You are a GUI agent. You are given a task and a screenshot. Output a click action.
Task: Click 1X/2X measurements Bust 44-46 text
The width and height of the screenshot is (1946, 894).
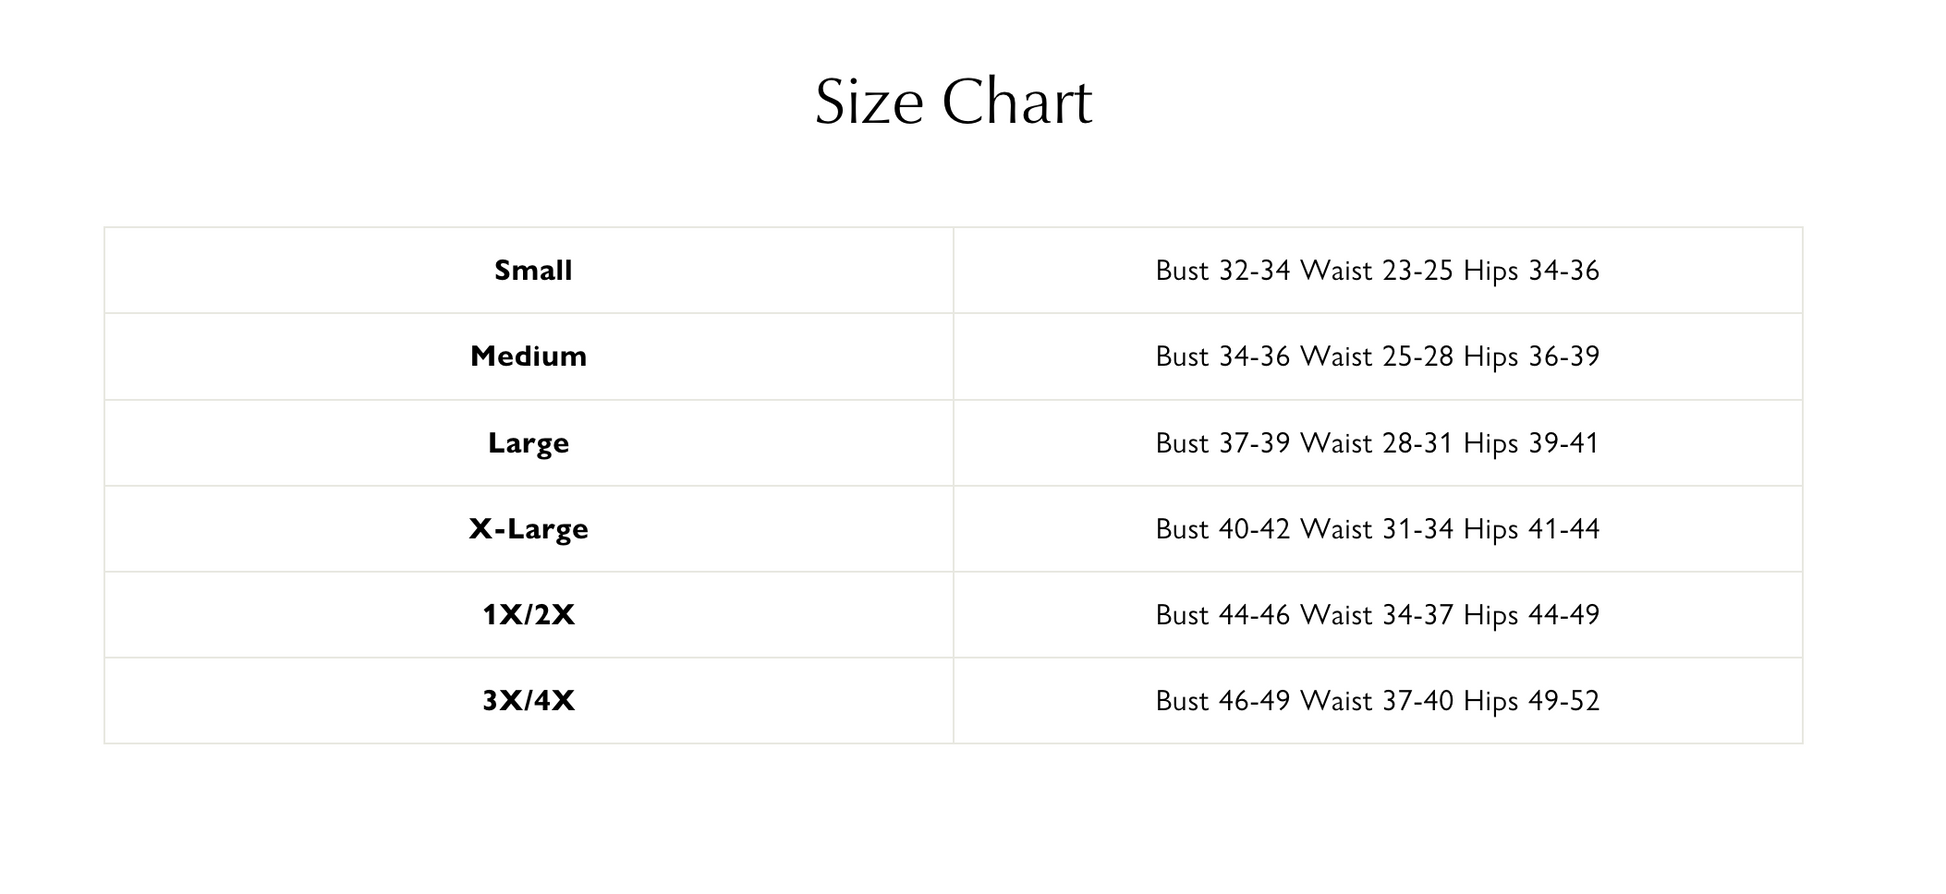[x=1222, y=615]
